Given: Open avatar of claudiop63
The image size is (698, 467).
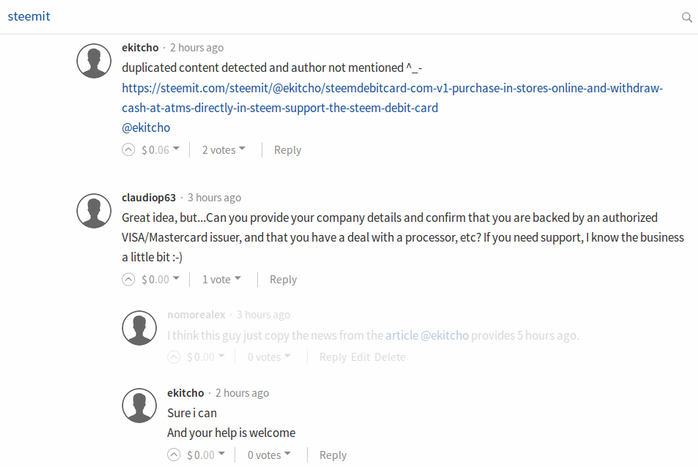Looking at the screenshot, I should point(94,211).
